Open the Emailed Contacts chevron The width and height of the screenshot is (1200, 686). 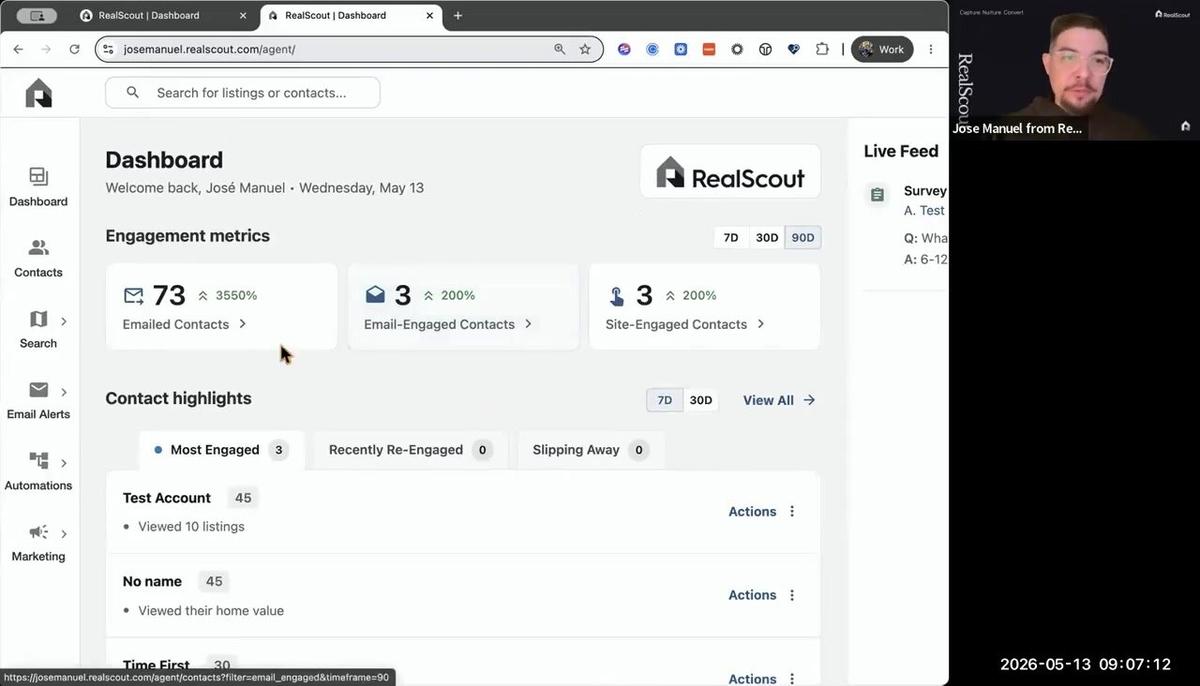[243, 324]
